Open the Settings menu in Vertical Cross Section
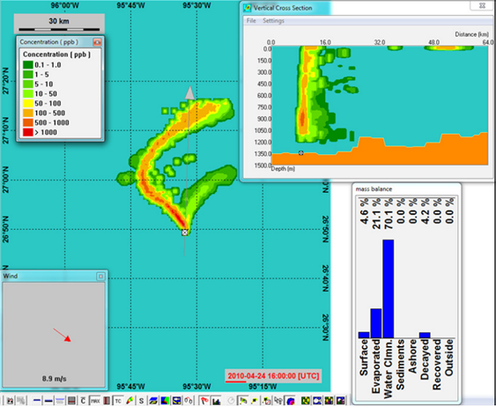 [273, 21]
